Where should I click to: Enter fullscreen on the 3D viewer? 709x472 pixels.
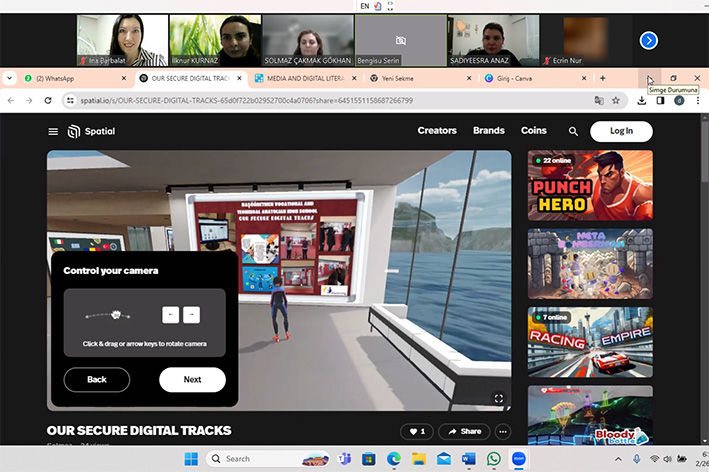coord(498,398)
